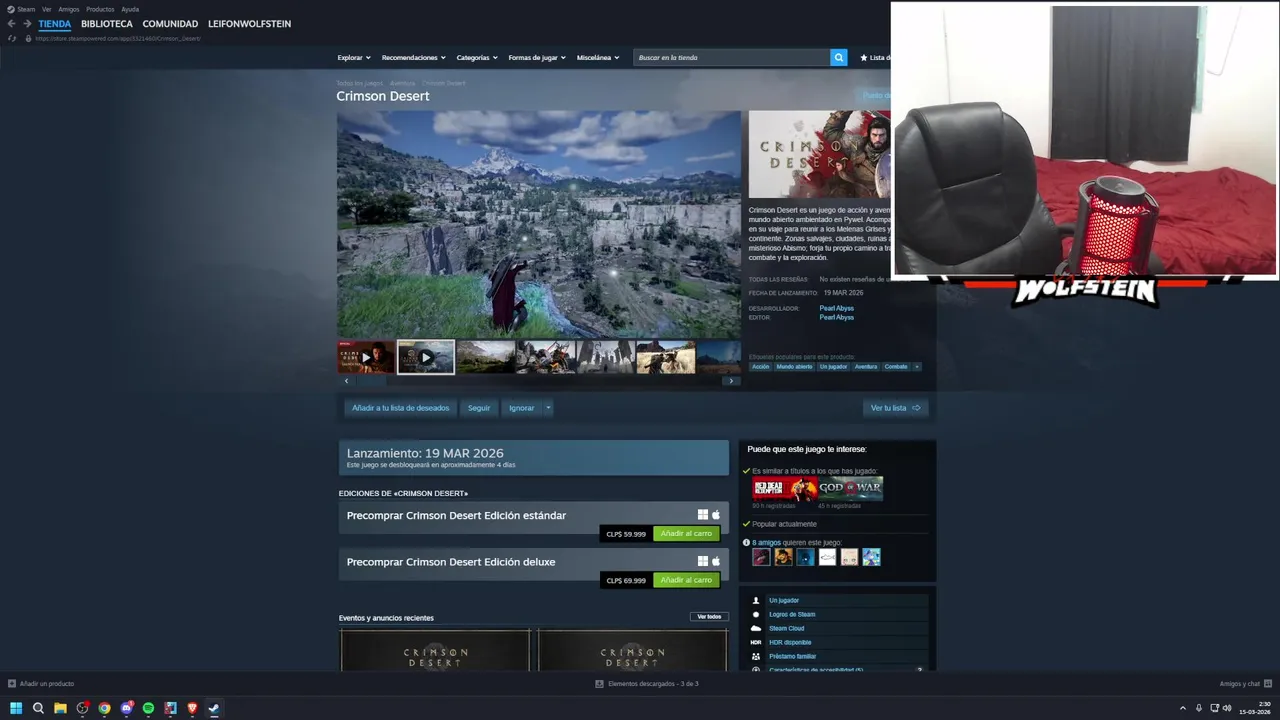Show hidden system tray icons
Screen dimensions: 1280x720
coord(1183,708)
